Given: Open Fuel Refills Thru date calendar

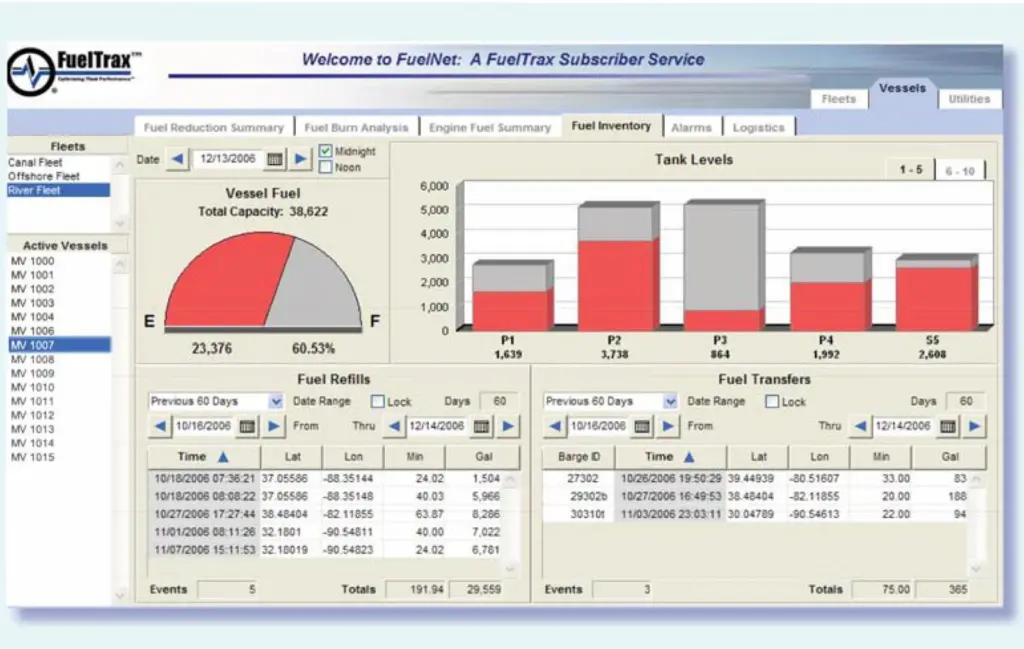Looking at the screenshot, I should tap(481, 426).
